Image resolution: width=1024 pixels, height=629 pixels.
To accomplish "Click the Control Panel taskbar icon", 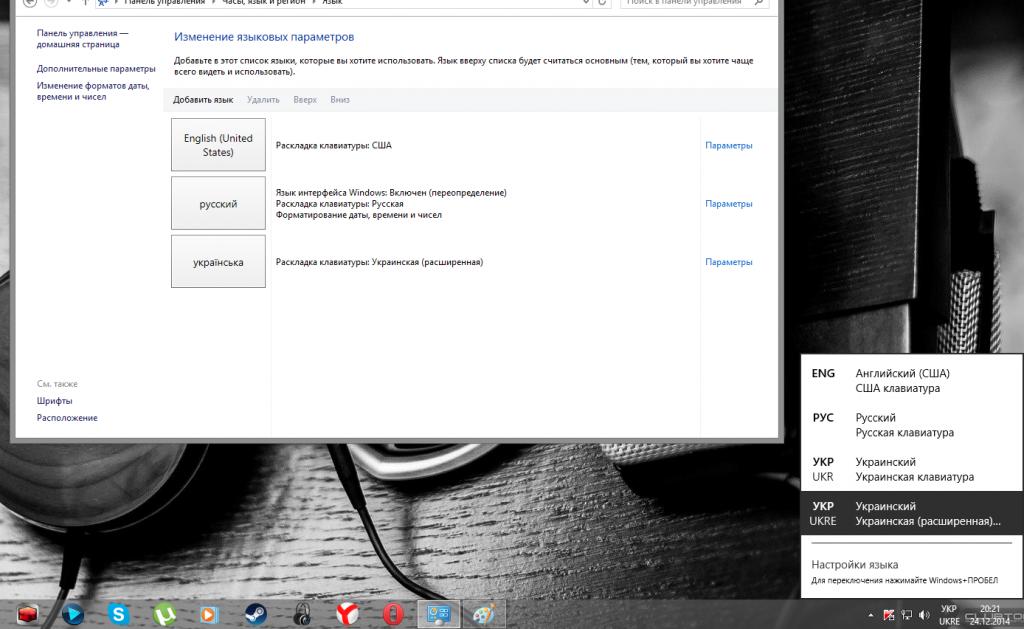I will [x=438, y=614].
